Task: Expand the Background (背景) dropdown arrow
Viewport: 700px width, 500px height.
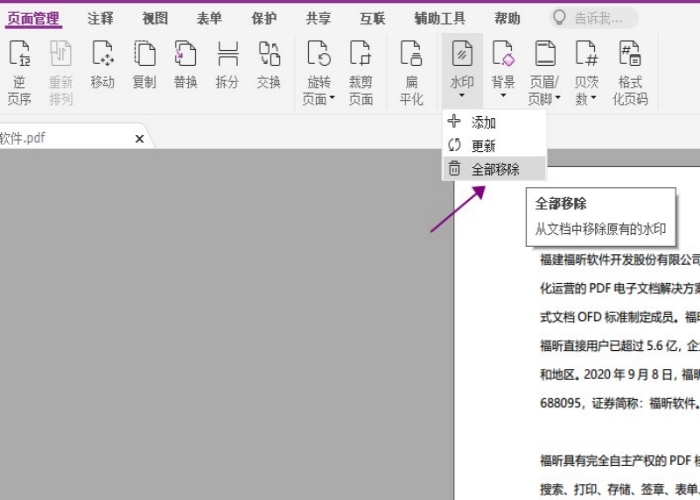Action: pos(503,96)
